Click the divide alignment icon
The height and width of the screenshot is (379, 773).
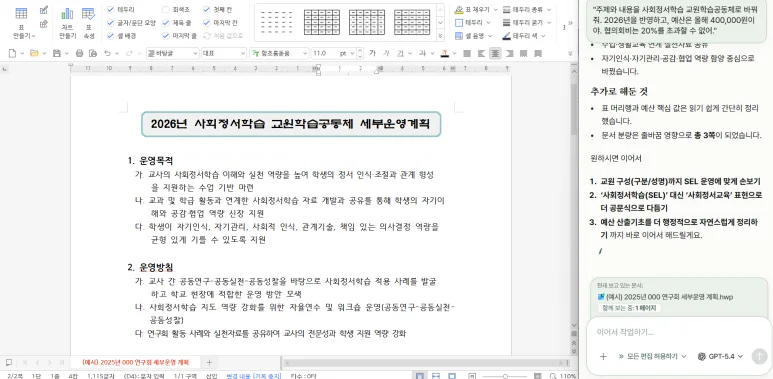point(538,53)
